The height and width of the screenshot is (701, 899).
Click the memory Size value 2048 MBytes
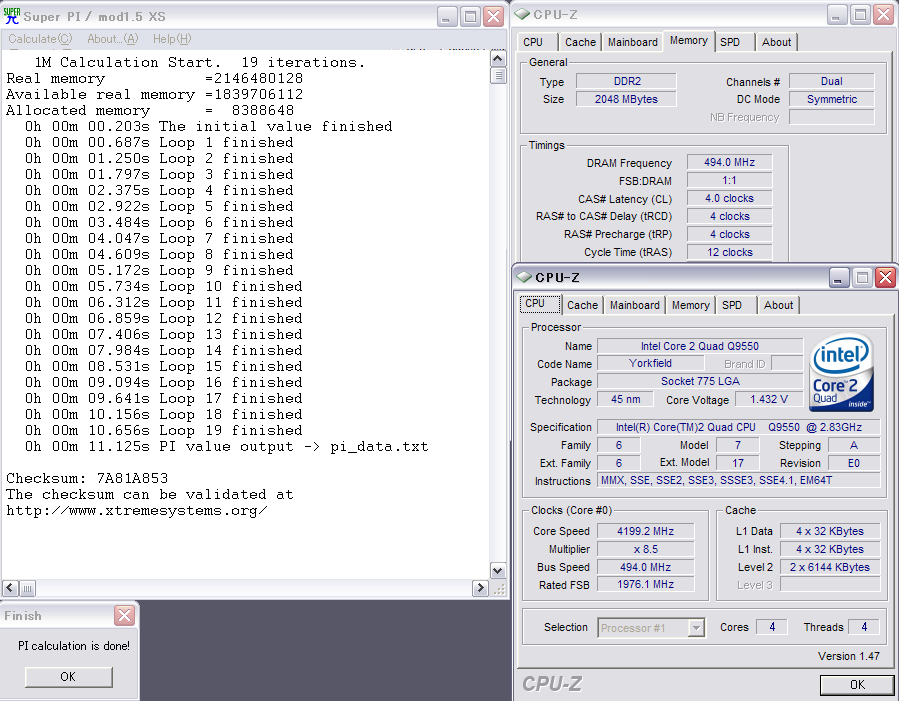coord(626,99)
